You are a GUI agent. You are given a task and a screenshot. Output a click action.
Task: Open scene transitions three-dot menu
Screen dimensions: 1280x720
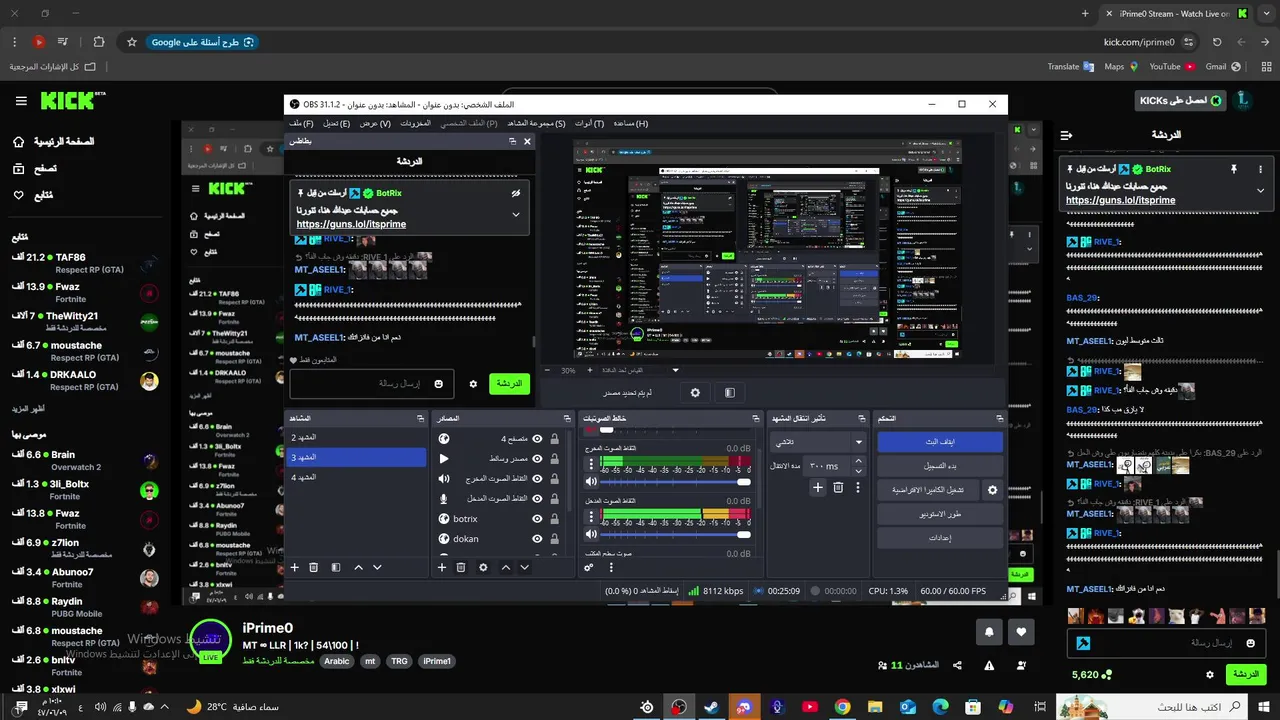tap(858, 487)
